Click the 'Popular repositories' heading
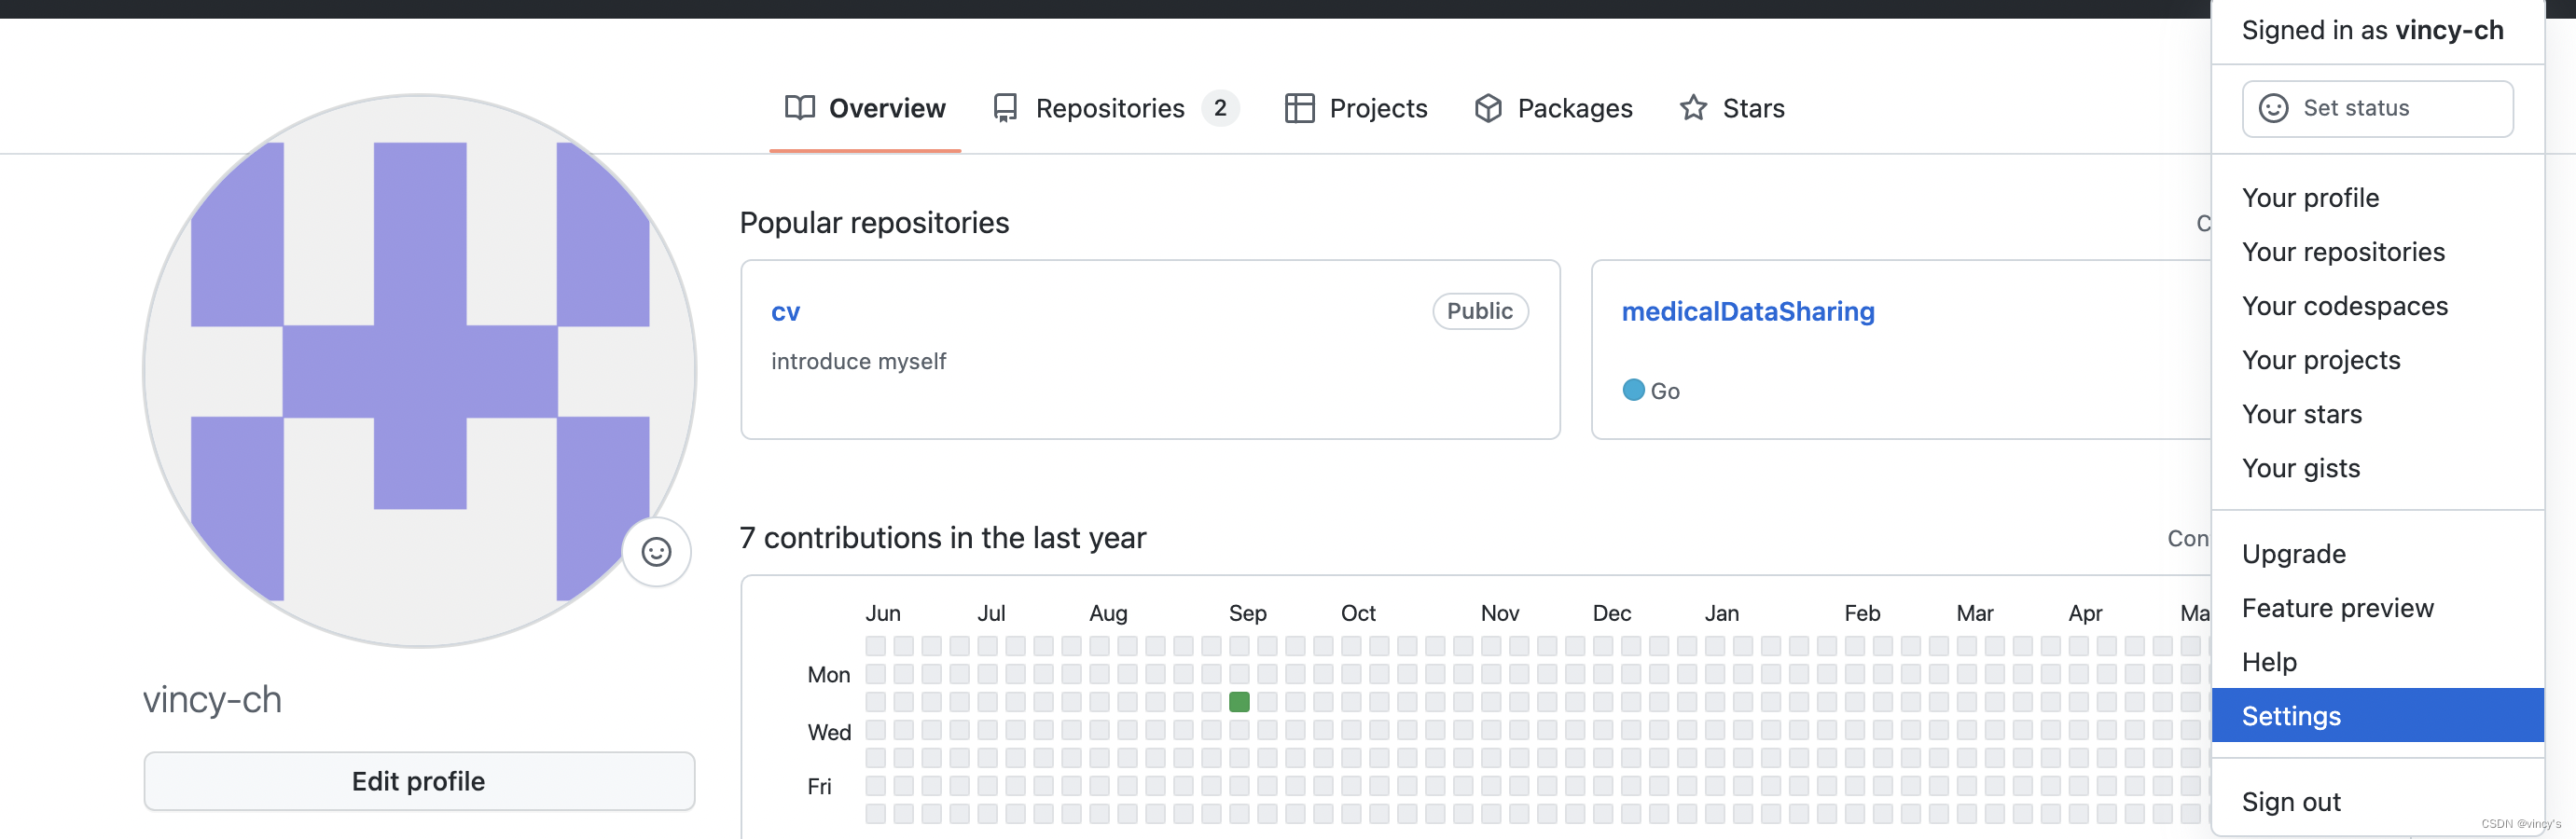This screenshot has height=839, width=2576. 874,222
